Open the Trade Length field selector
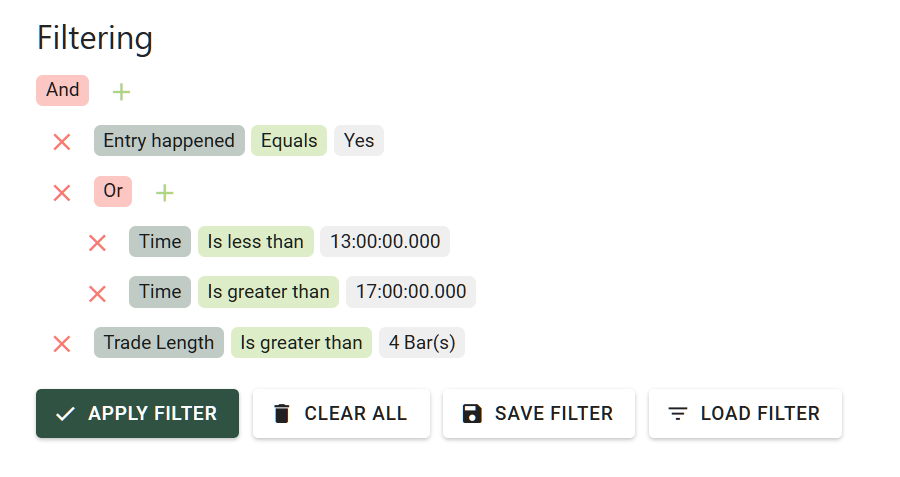 (159, 343)
